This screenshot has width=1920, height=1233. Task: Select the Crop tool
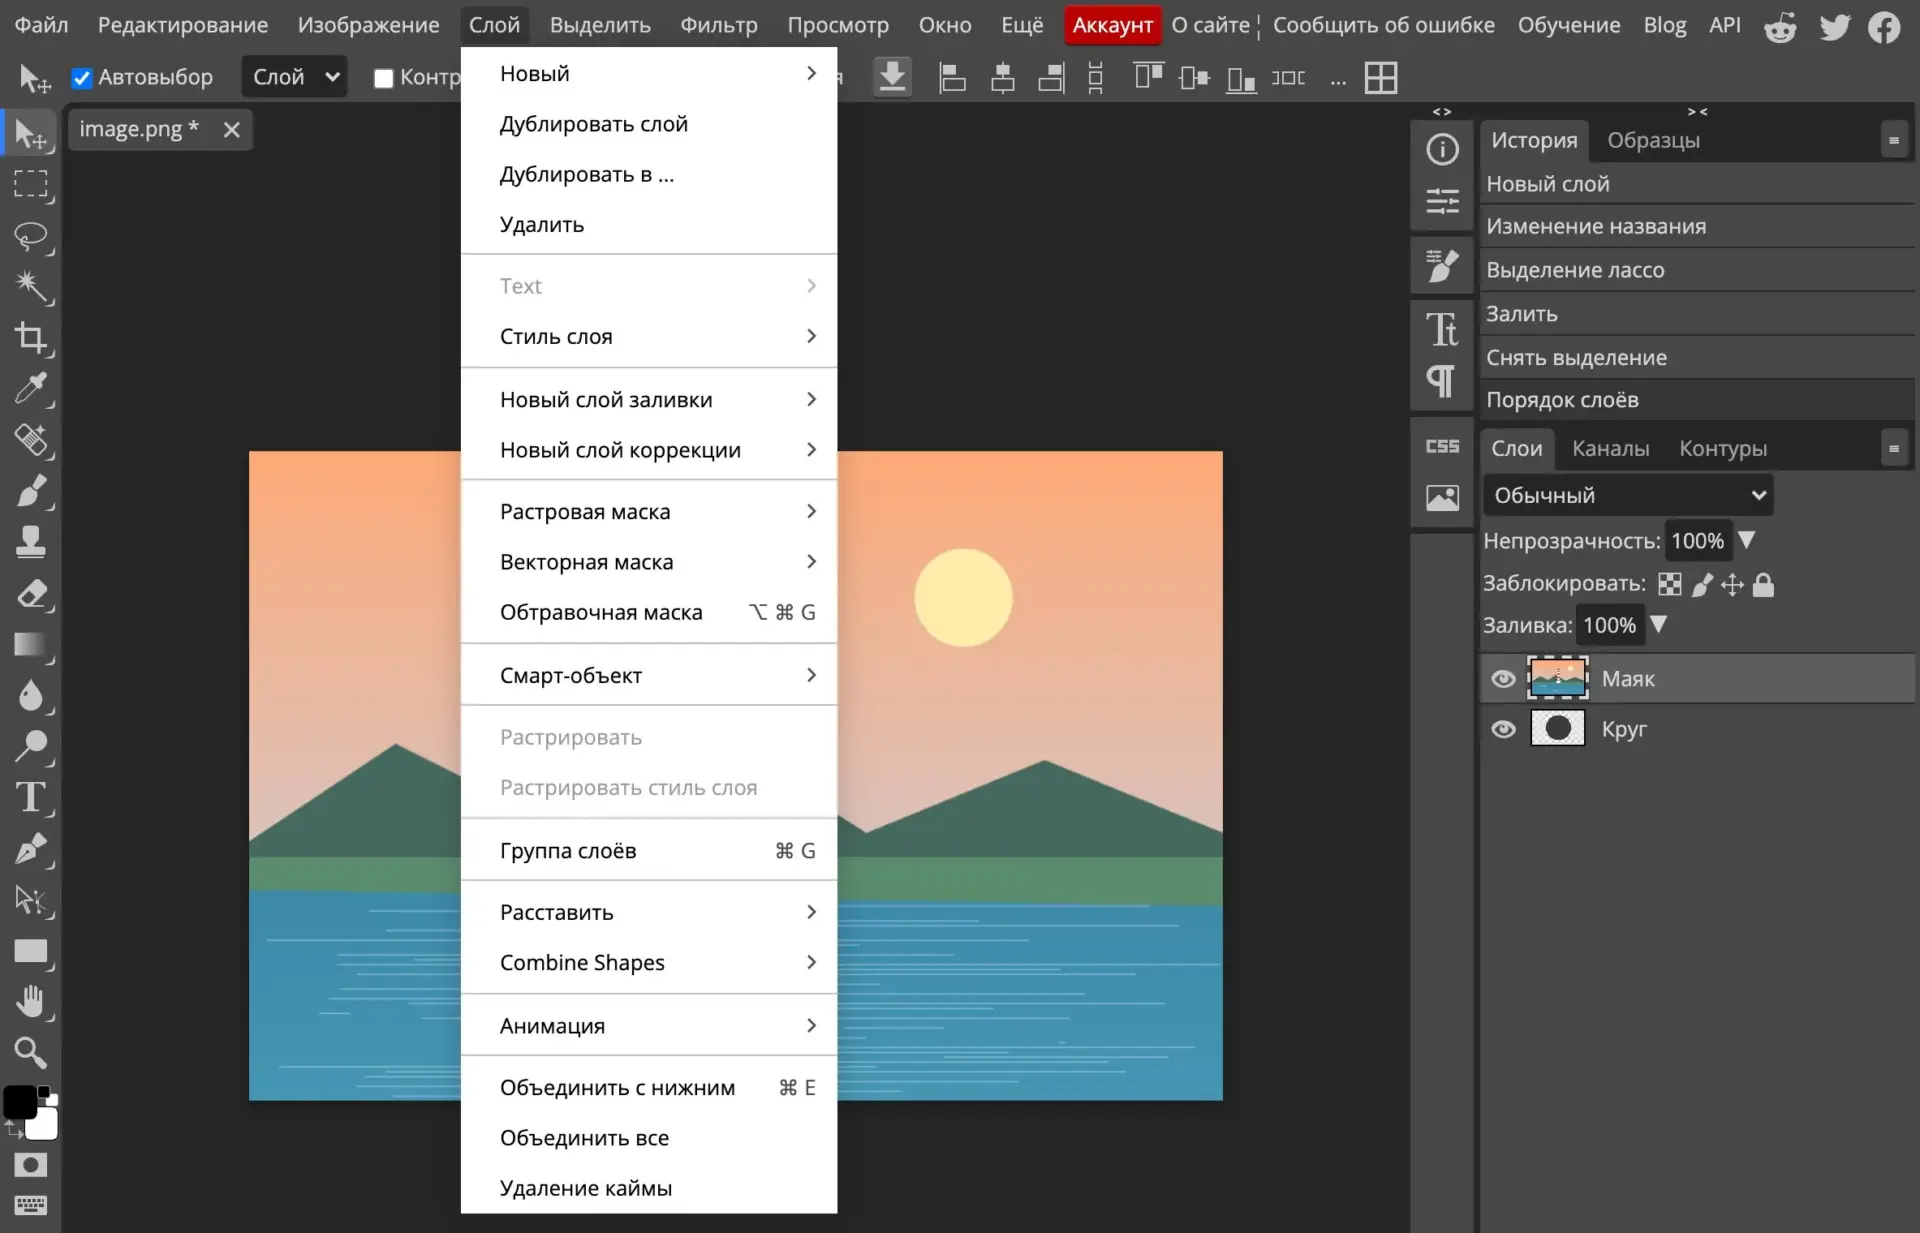(31, 338)
